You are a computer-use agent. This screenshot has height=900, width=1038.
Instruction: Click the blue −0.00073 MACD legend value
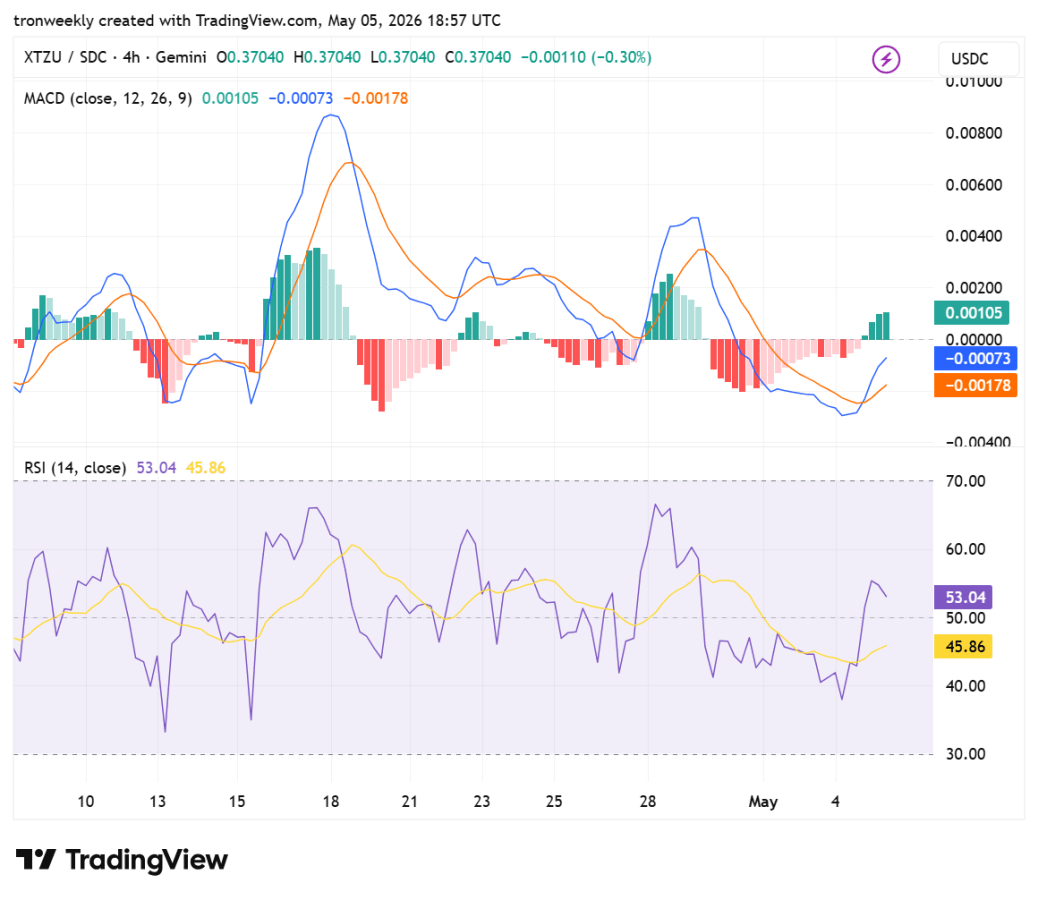(x=301, y=99)
